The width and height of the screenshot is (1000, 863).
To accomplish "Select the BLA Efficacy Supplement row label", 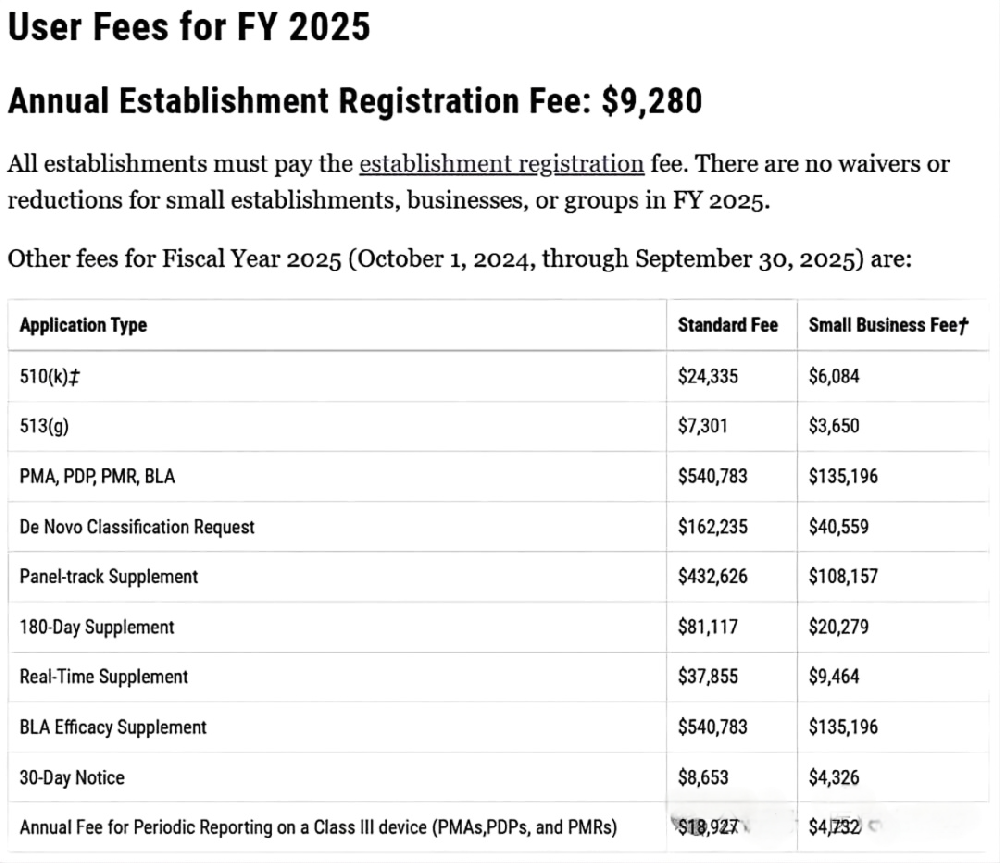I will tap(113, 727).
